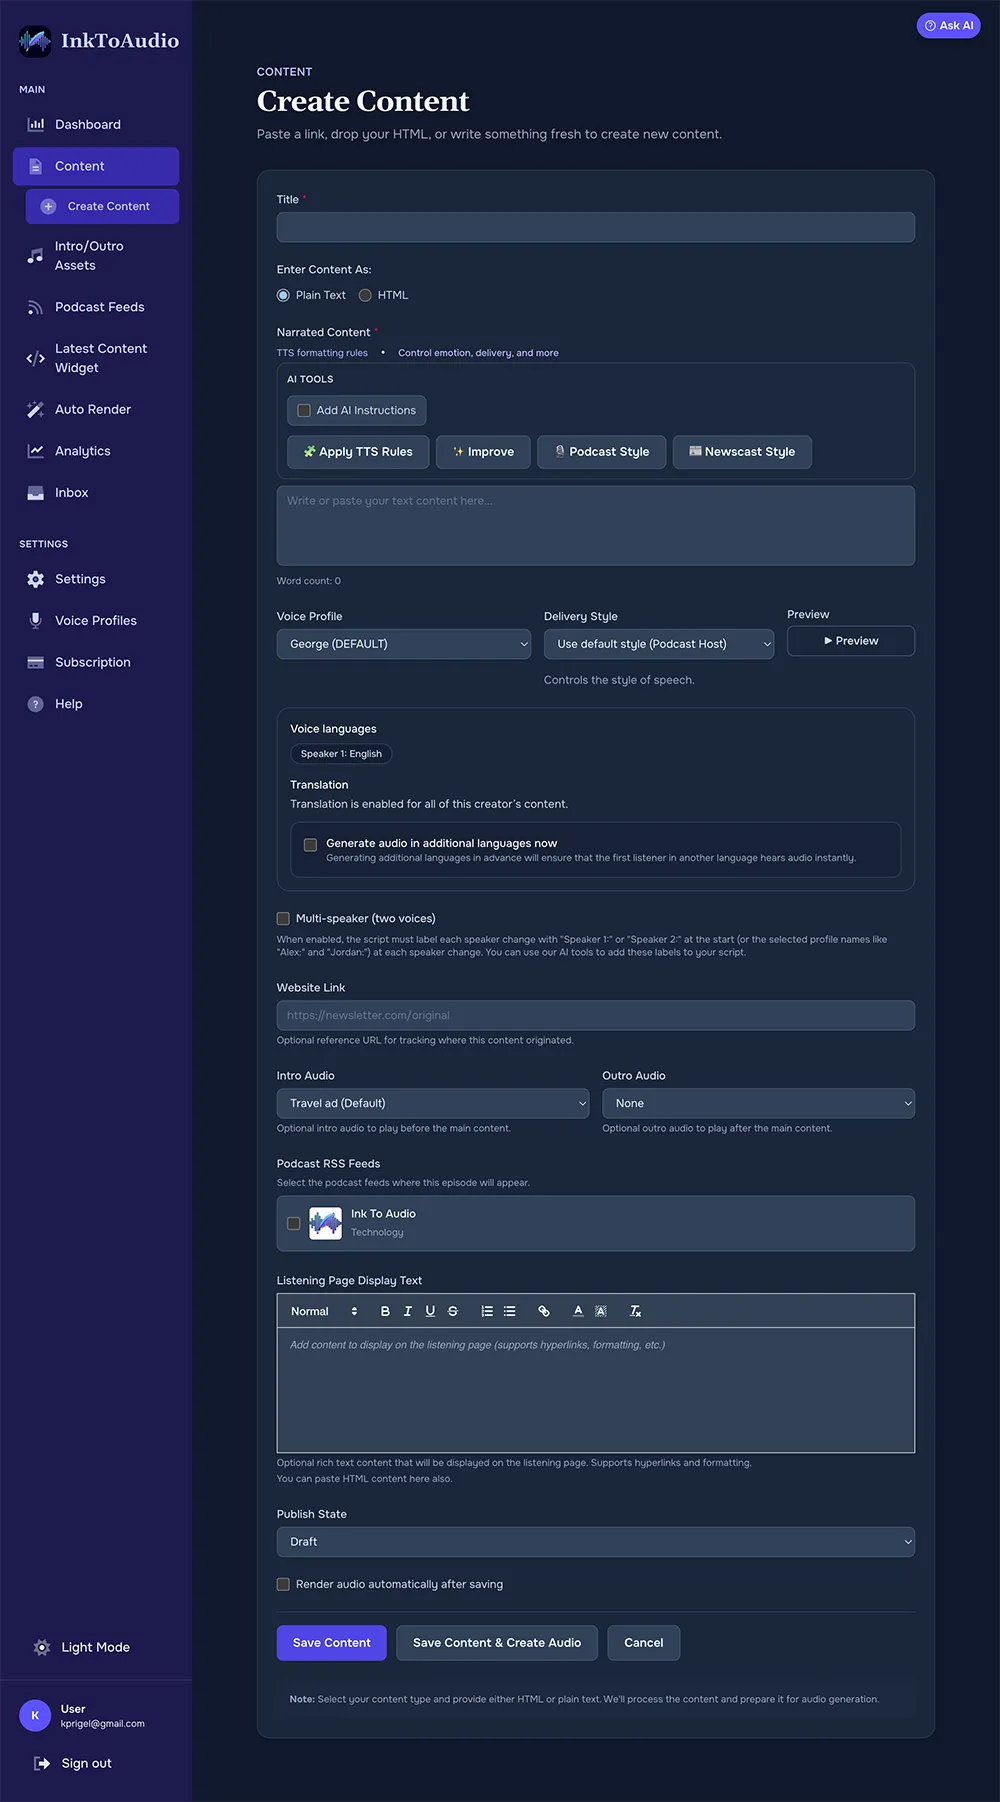Play the voice Preview
Image resolution: width=1000 pixels, height=1802 pixels.
tap(851, 641)
